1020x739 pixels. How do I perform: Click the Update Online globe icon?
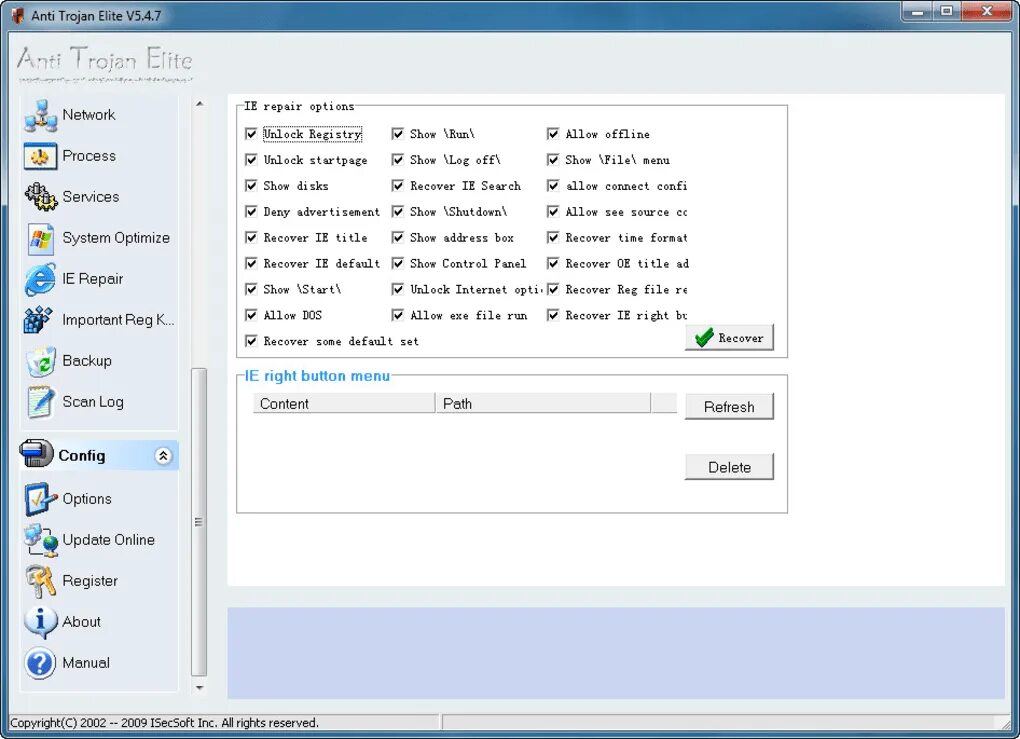[x=40, y=540]
